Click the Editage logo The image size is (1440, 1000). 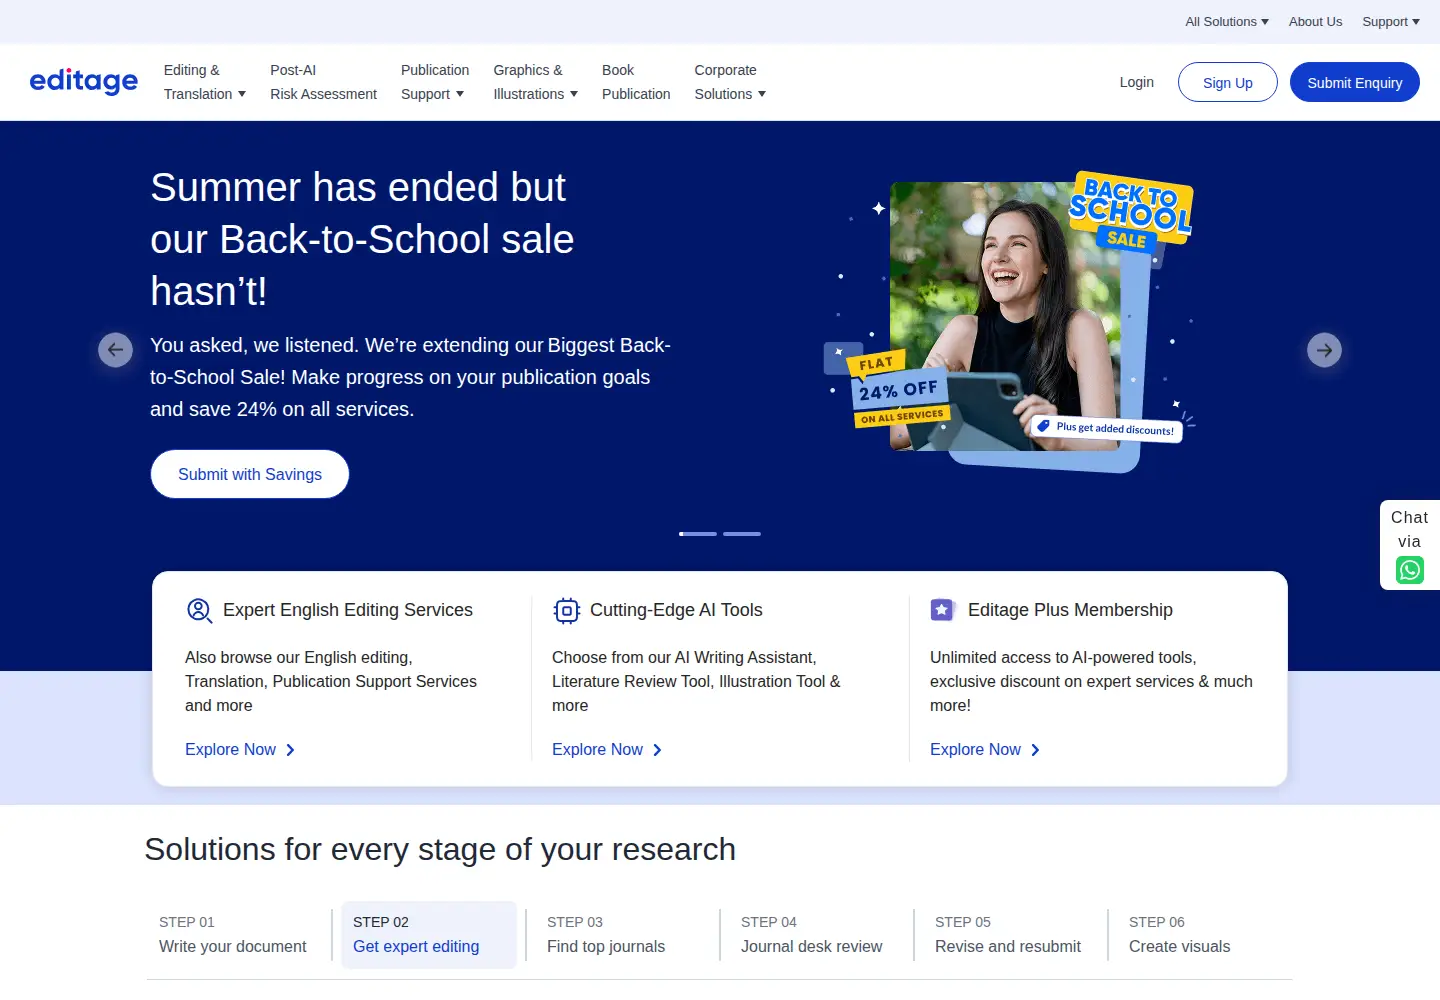pos(84,81)
